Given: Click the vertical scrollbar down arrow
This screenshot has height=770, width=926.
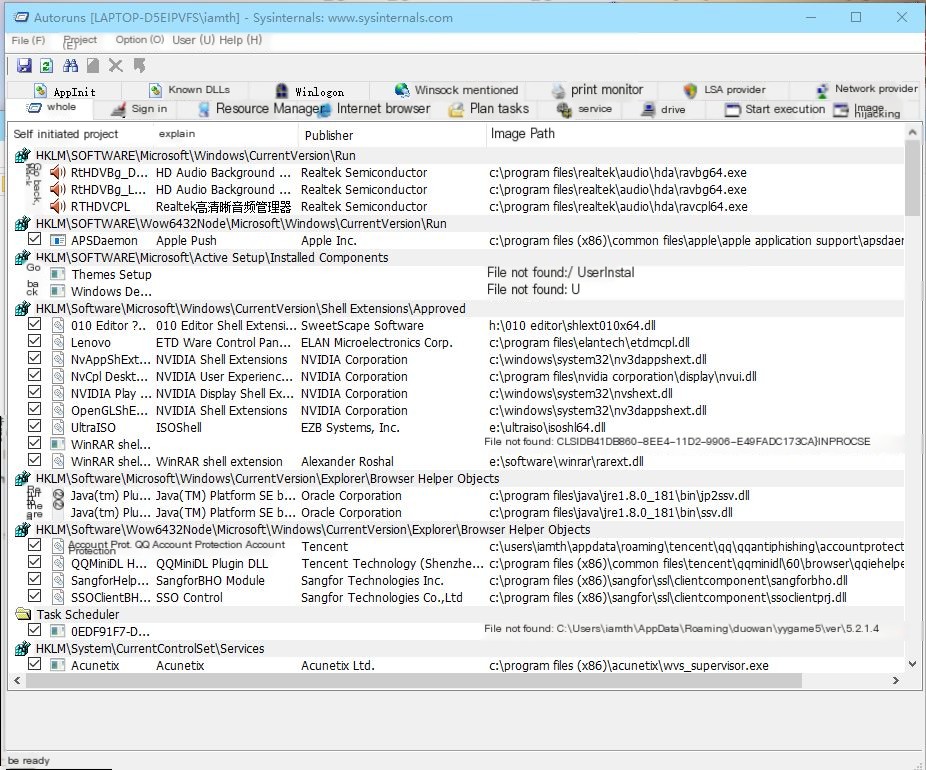Looking at the screenshot, I should (x=912, y=664).
